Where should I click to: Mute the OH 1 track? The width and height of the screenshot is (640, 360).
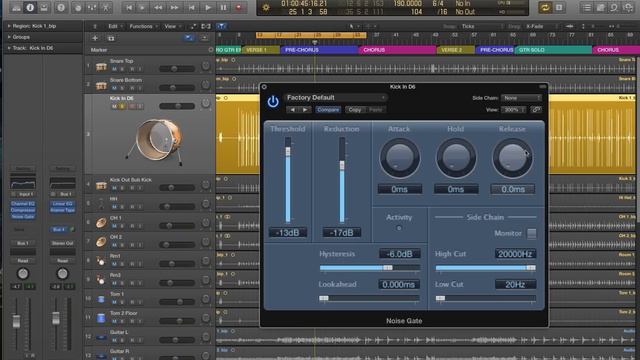(114, 226)
